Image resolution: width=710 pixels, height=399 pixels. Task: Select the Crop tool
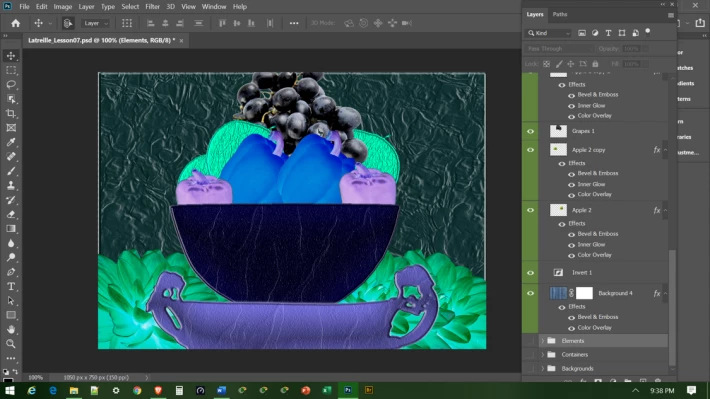pyautogui.click(x=11, y=113)
